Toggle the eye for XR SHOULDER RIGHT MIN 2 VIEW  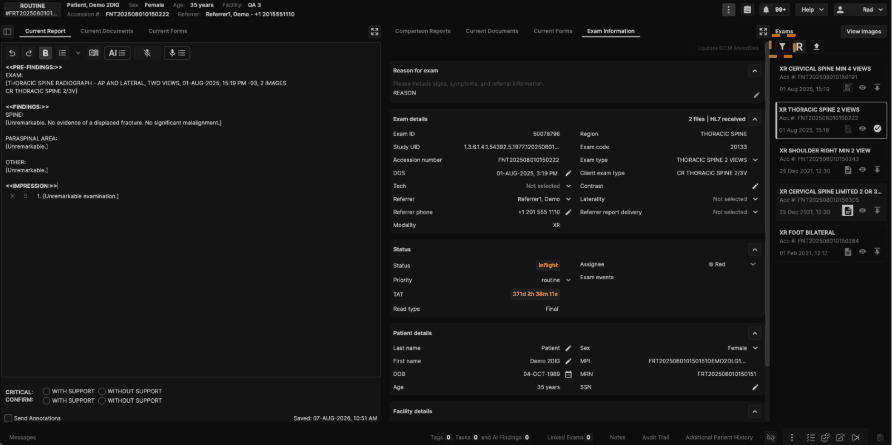pos(863,170)
